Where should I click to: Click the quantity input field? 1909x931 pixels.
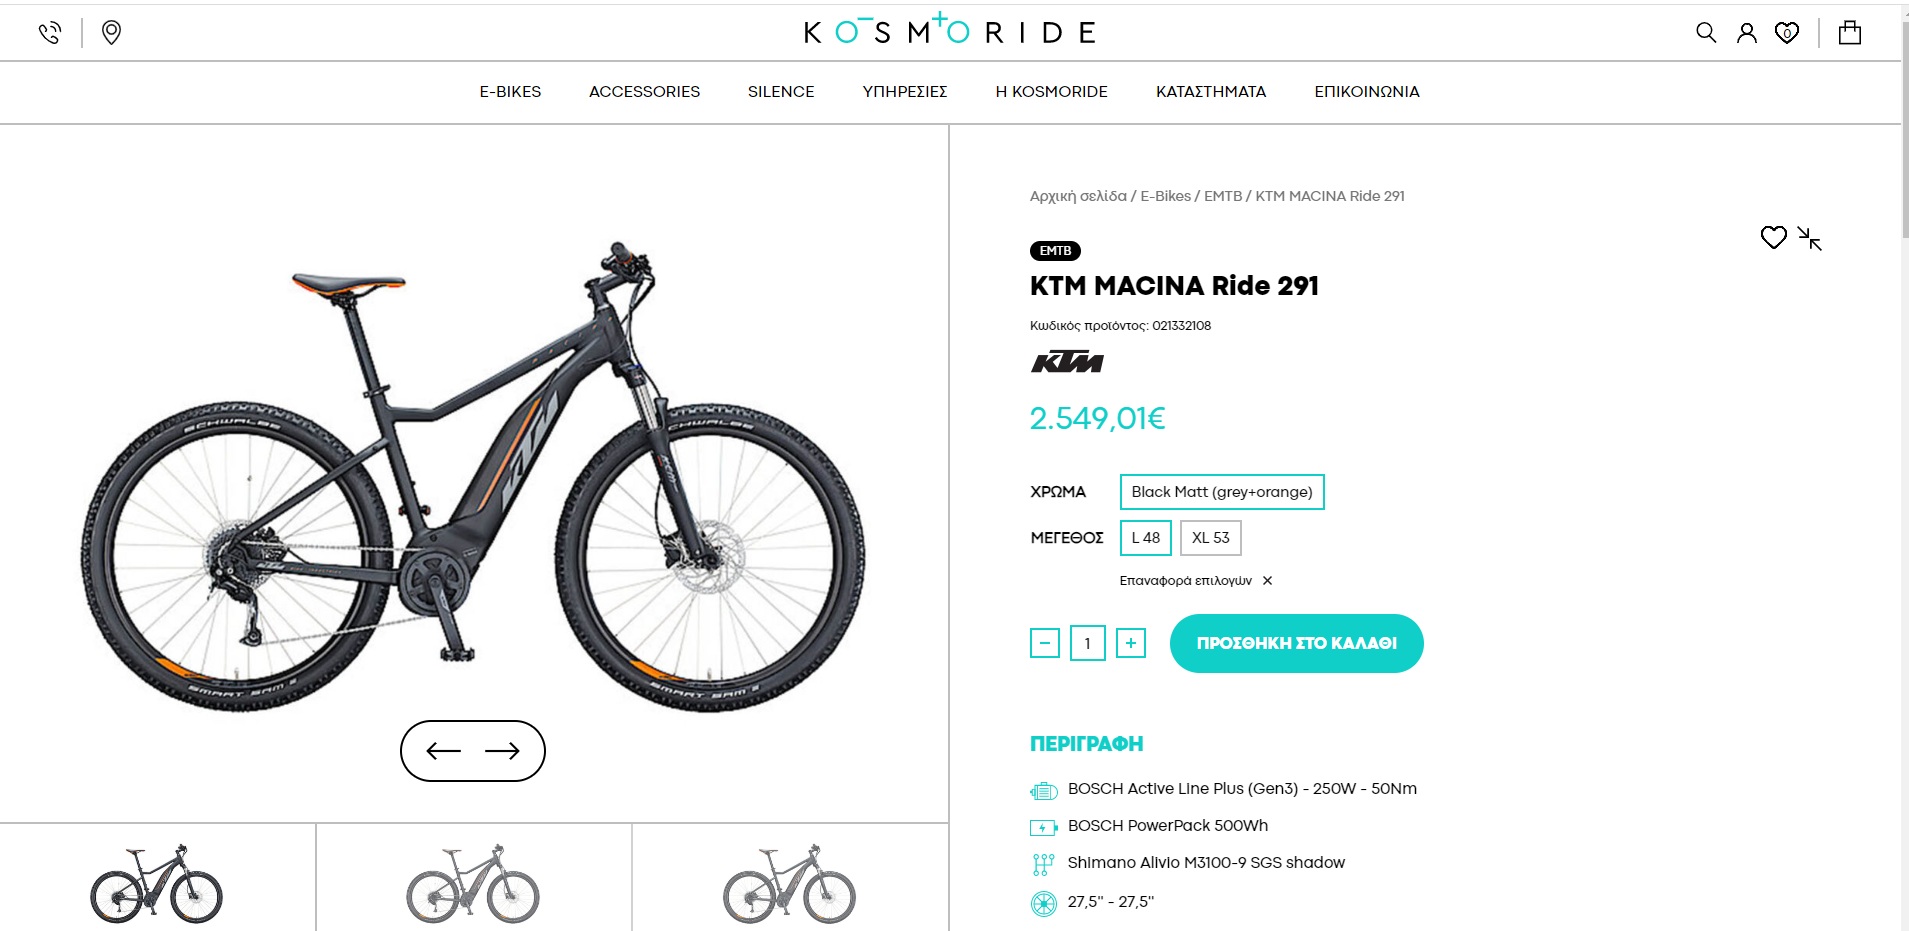(x=1087, y=643)
